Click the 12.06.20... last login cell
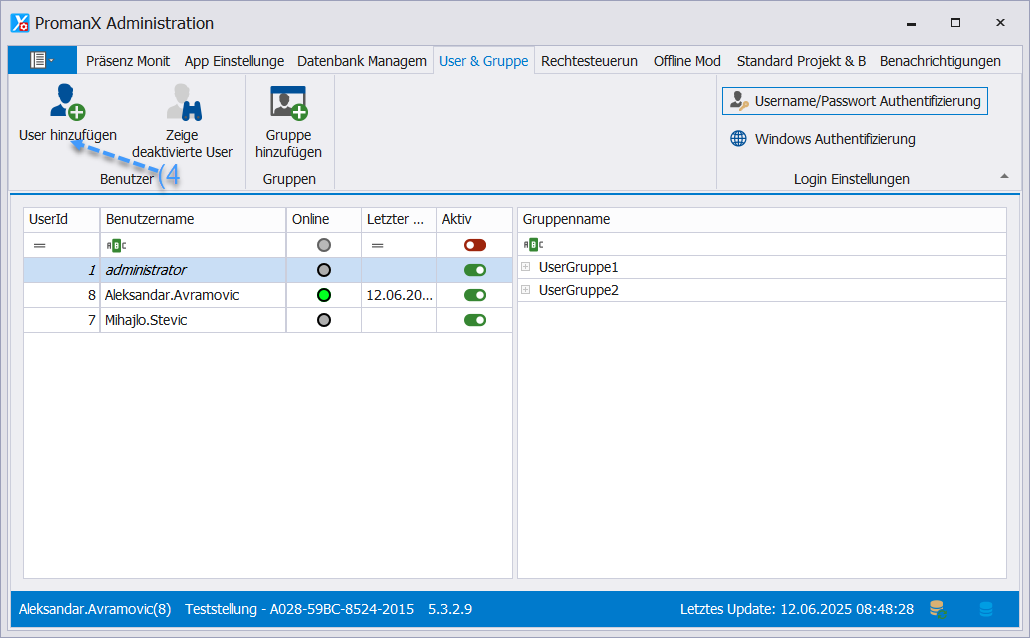Viewport: 1030px width, 638px height. [399, 295]
